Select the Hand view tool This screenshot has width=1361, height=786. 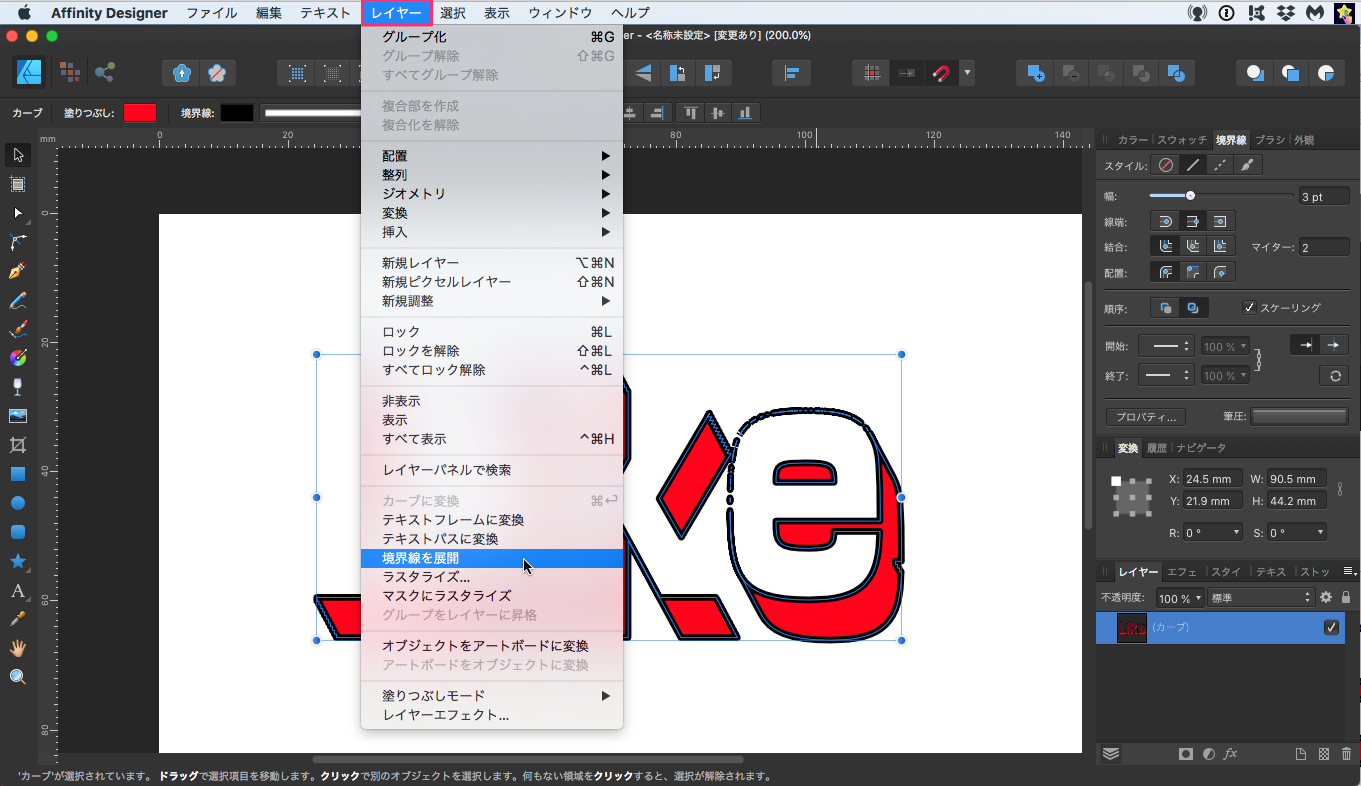(18, 648)
